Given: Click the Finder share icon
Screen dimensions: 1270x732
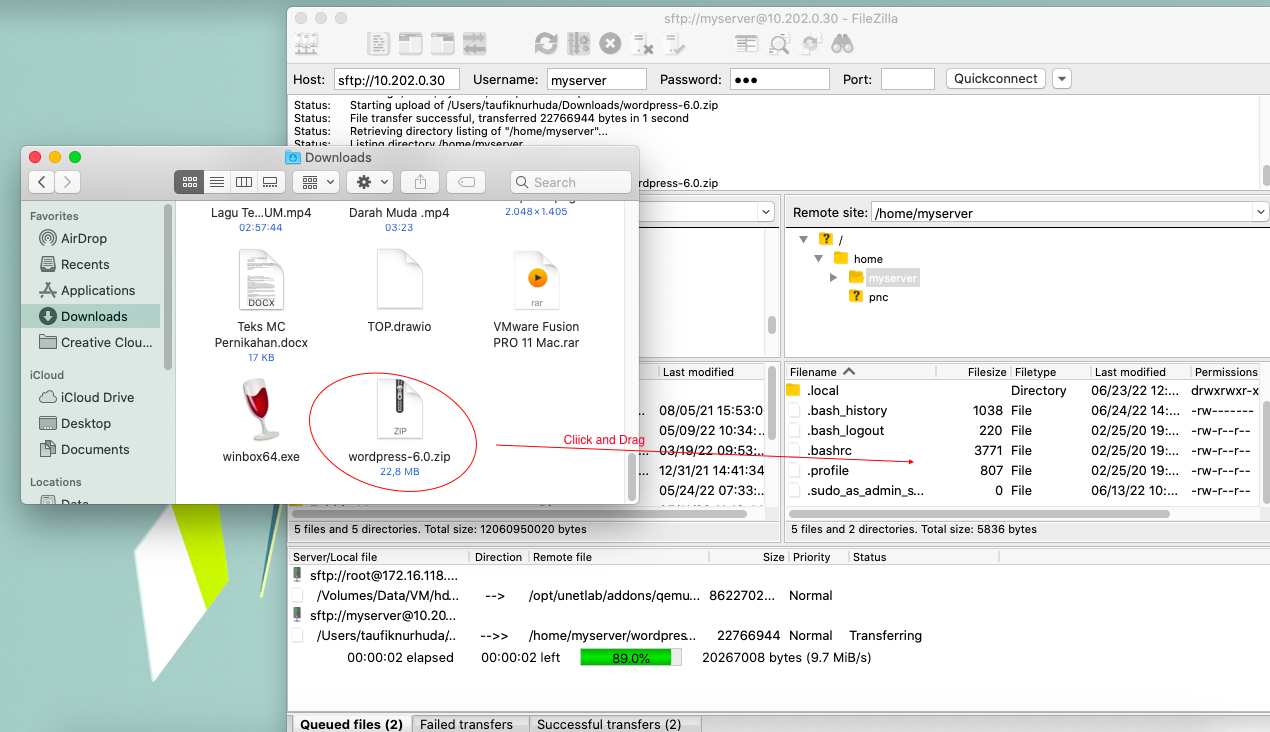Looking at the screenshot, I should [x=420, y=182].
